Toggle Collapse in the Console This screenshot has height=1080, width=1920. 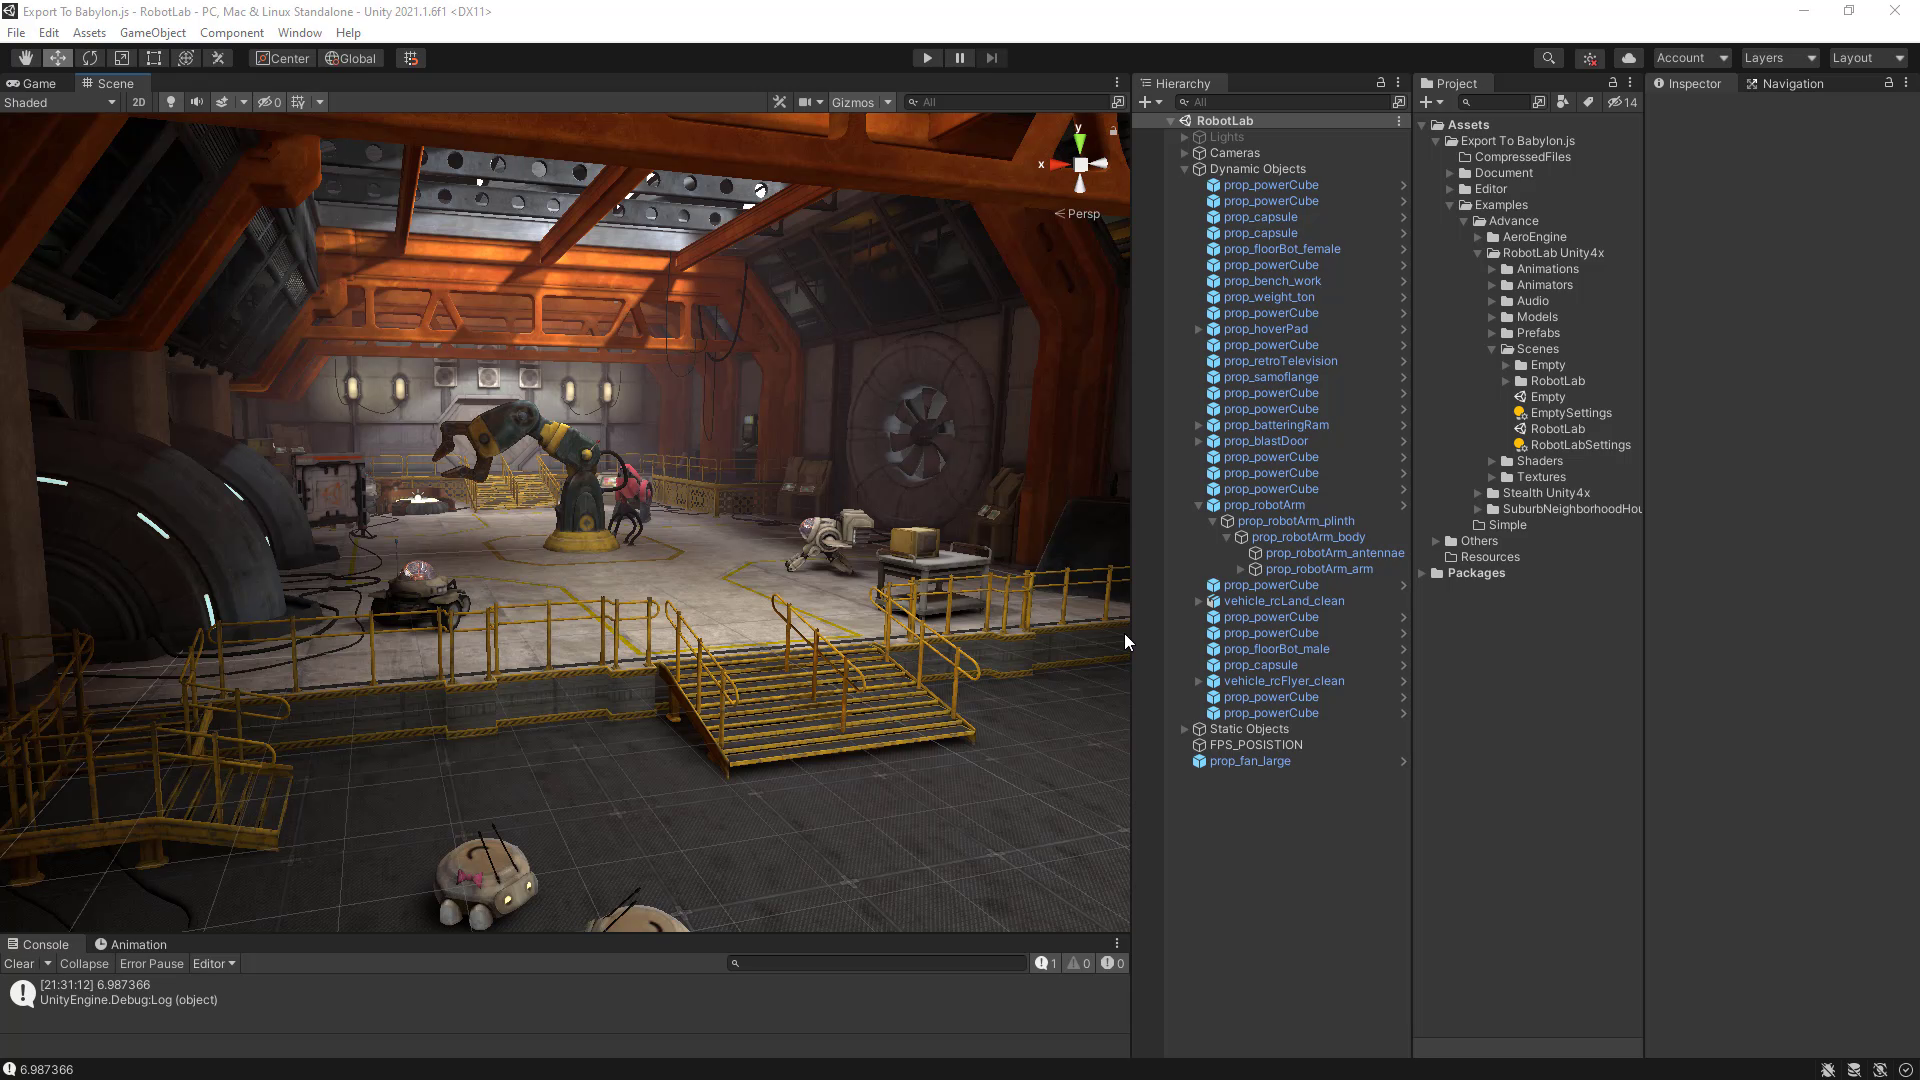tap(84, 963)
